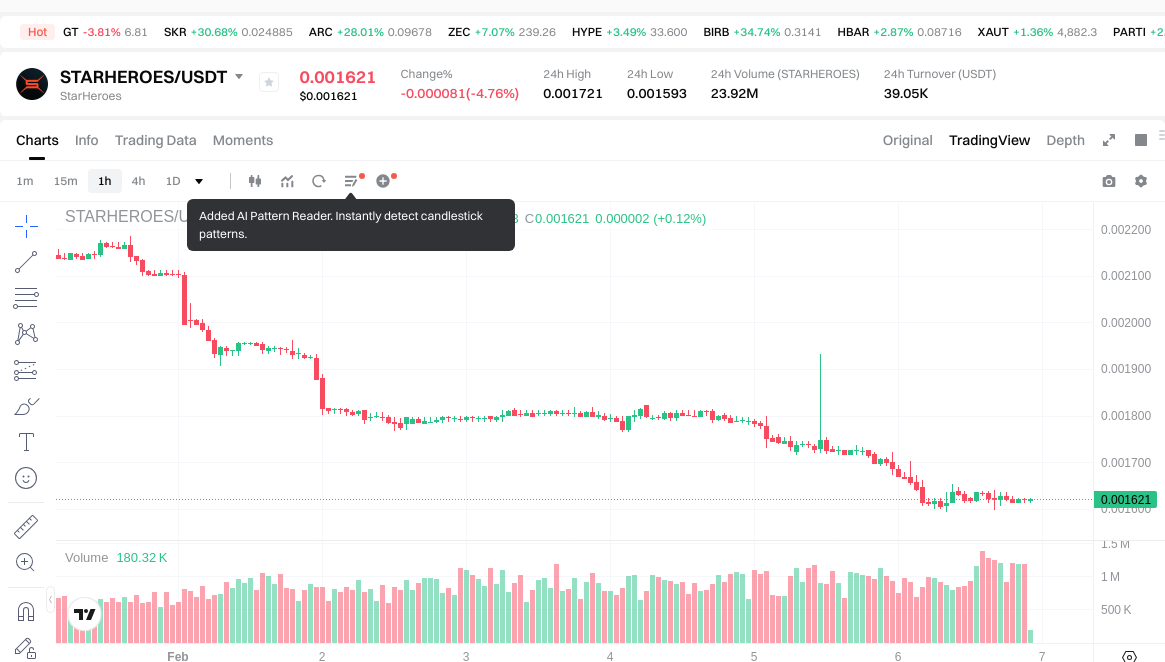Select the crosshair cursor tool
The width and height of the screenshot is (1165, 662).
tap(26, 225)
